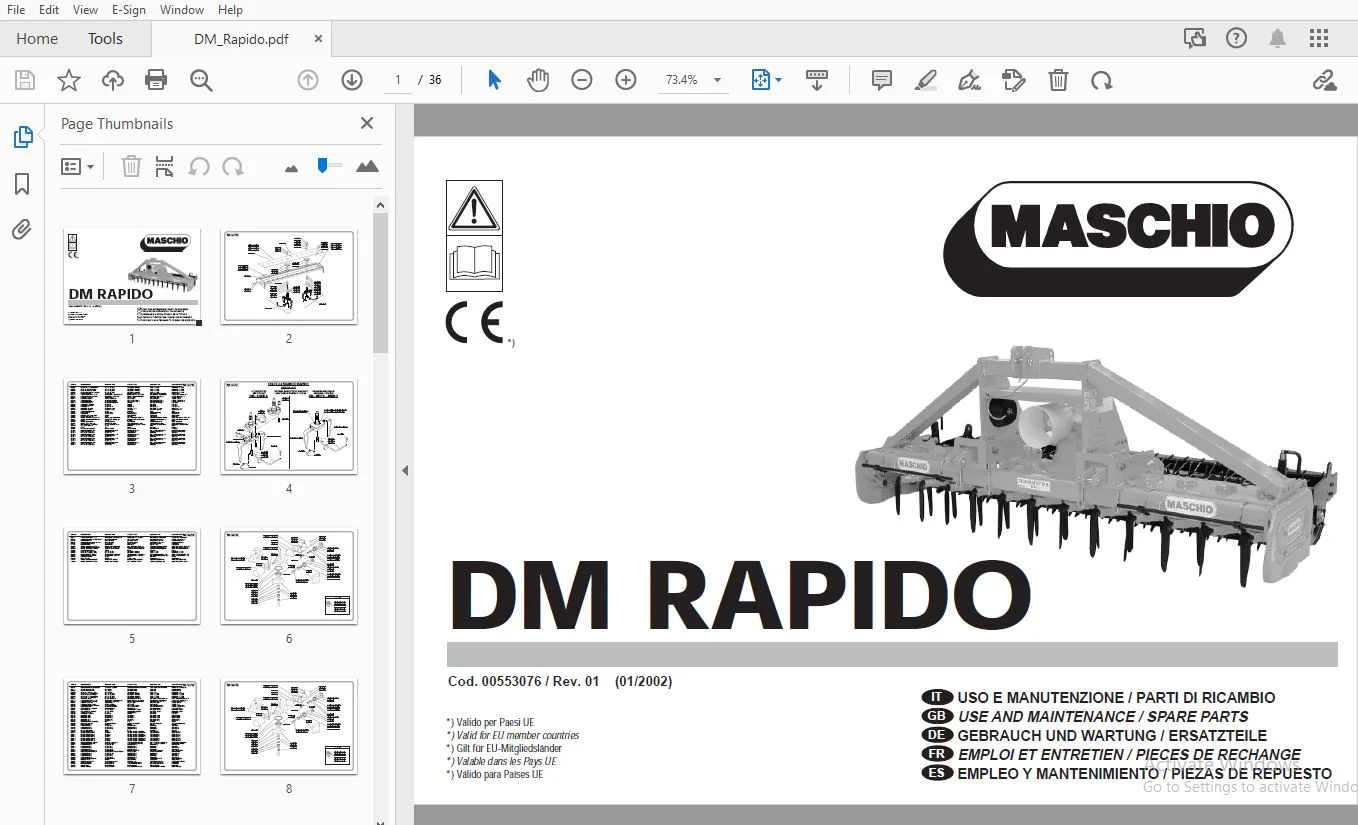The image size is (1358, 825).
Task: Reduce thumbnail size with small mountain icon
Action: (292, 168)
